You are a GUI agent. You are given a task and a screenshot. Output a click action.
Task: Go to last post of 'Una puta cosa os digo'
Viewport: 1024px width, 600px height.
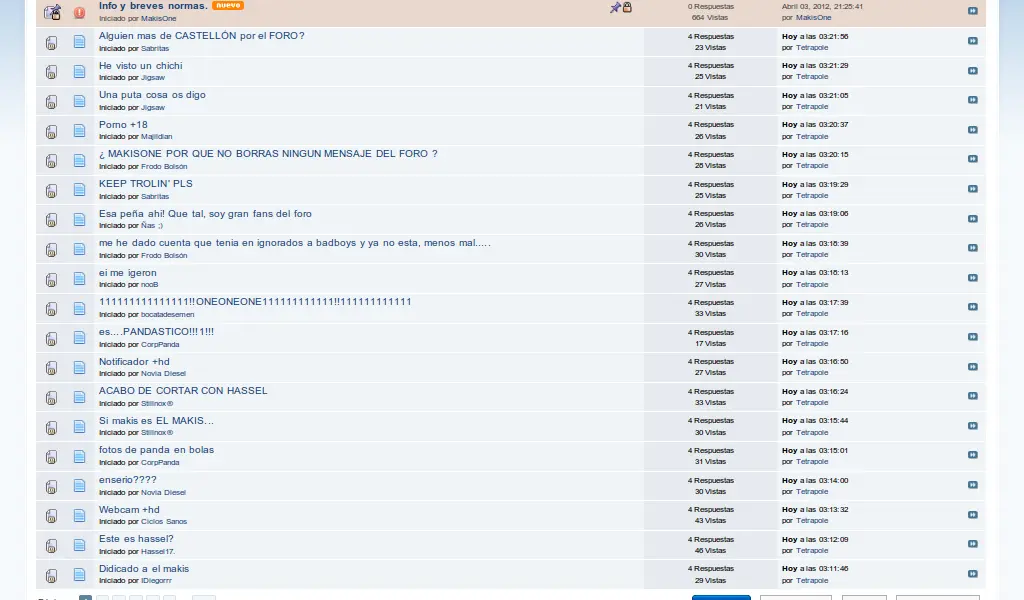pyautogui.click(x=972, y=100)
